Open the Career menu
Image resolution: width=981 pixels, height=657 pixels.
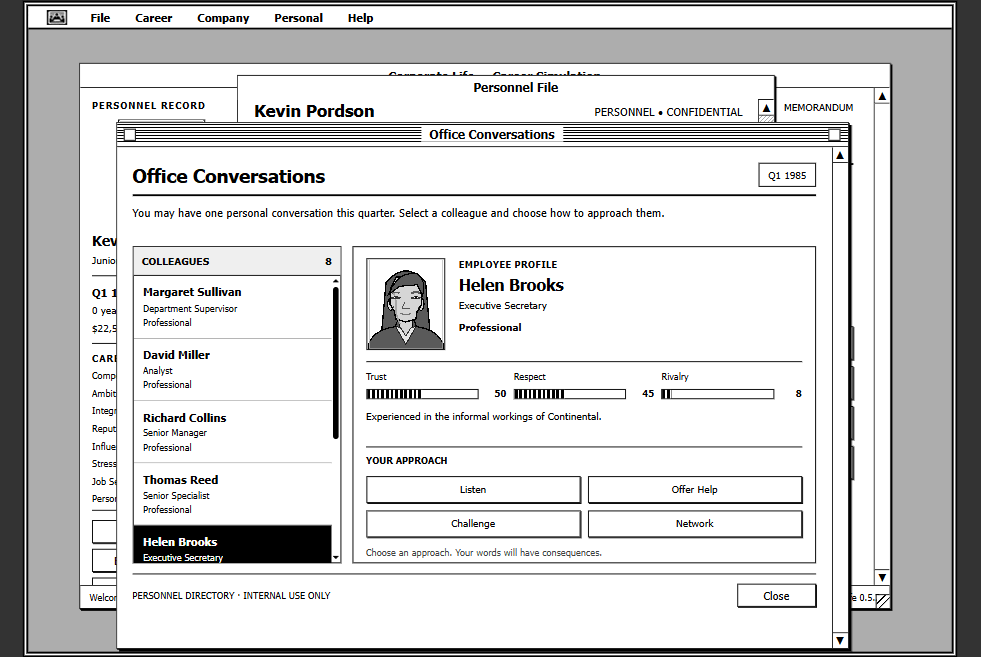click(x=153, y=18)
